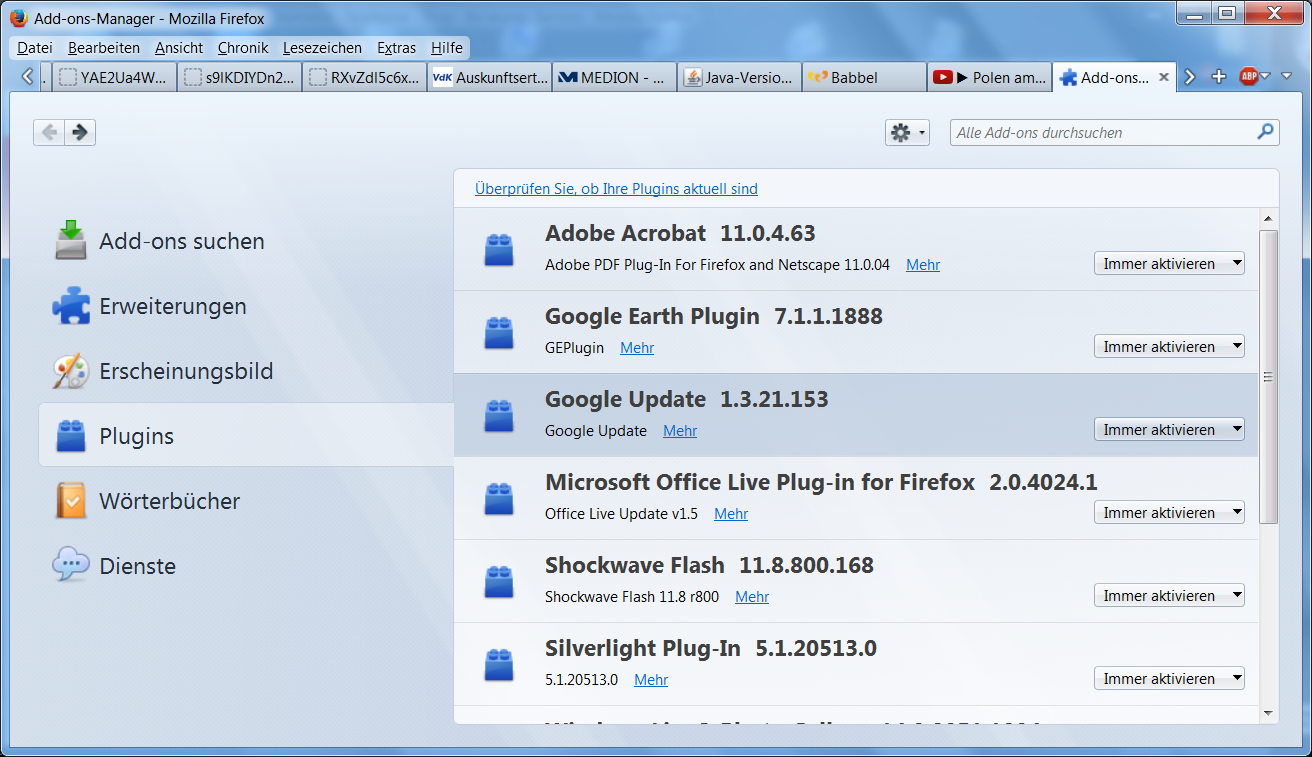Screen dimensions: 1312x757
Task: Switch to the Polen am... YouTube tab
Action: click(x=989, y=77)
